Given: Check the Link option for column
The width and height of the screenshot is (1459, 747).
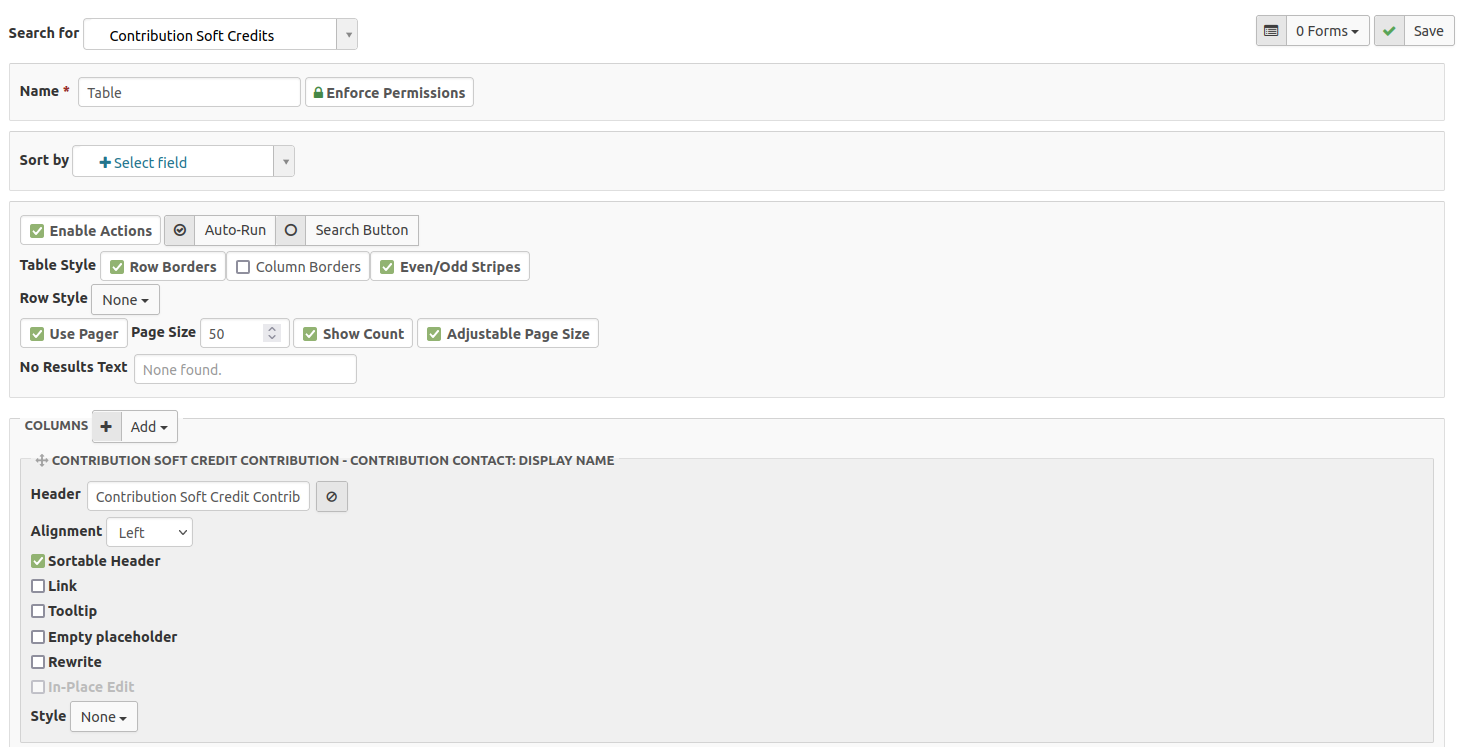Looking at the screenshot, I should pyautogui.click(x=38, y=586).
